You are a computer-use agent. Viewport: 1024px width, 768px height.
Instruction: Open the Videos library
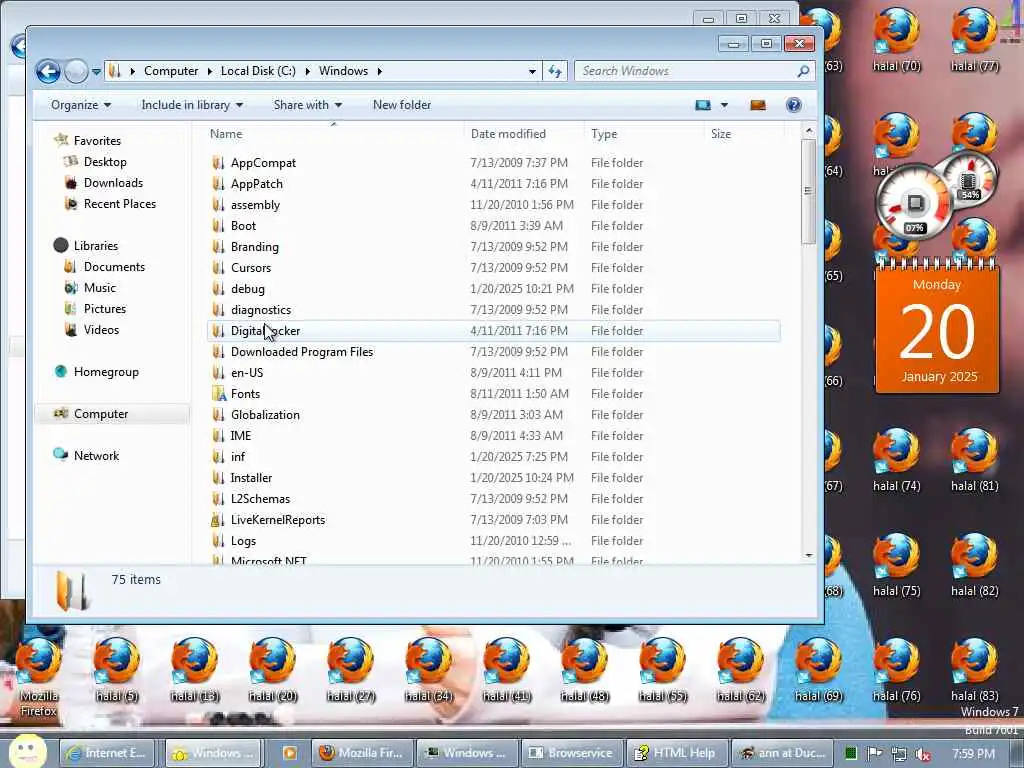pyautogui.click(x=101, y=330)
